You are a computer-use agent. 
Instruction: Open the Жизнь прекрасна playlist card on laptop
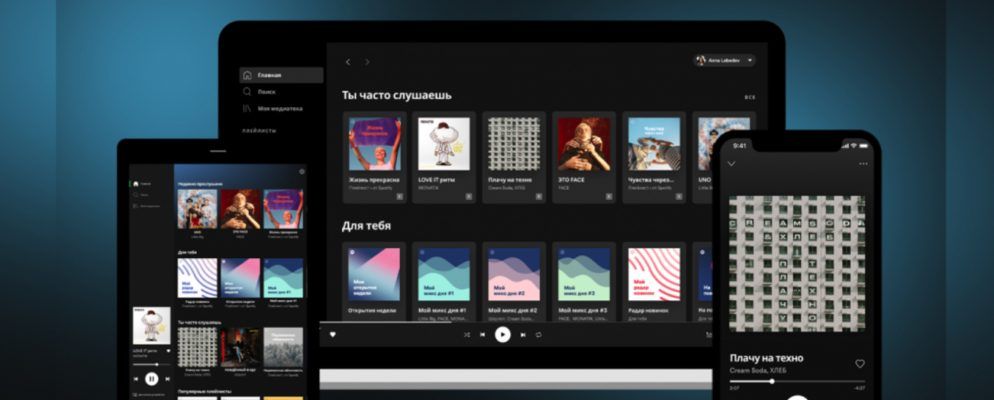374,157
